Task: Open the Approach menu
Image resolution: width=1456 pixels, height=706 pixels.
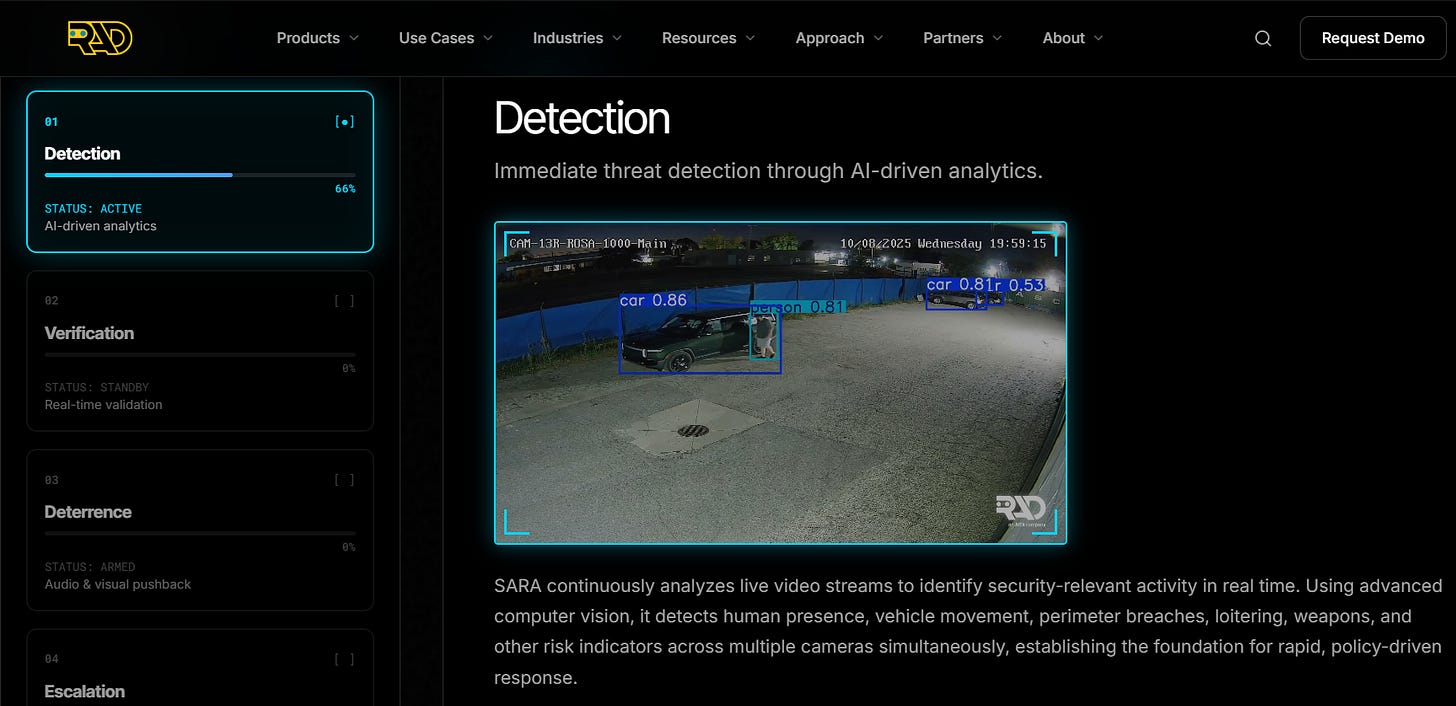Action: click(x=839, y=38)
